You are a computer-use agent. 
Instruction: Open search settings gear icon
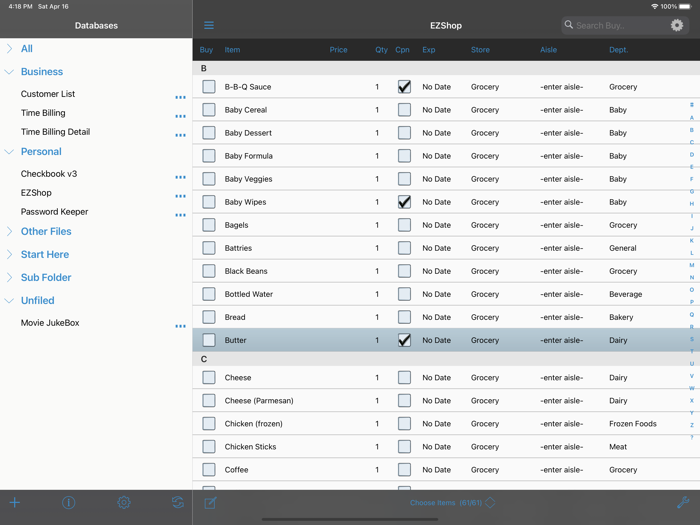[677, 25]
